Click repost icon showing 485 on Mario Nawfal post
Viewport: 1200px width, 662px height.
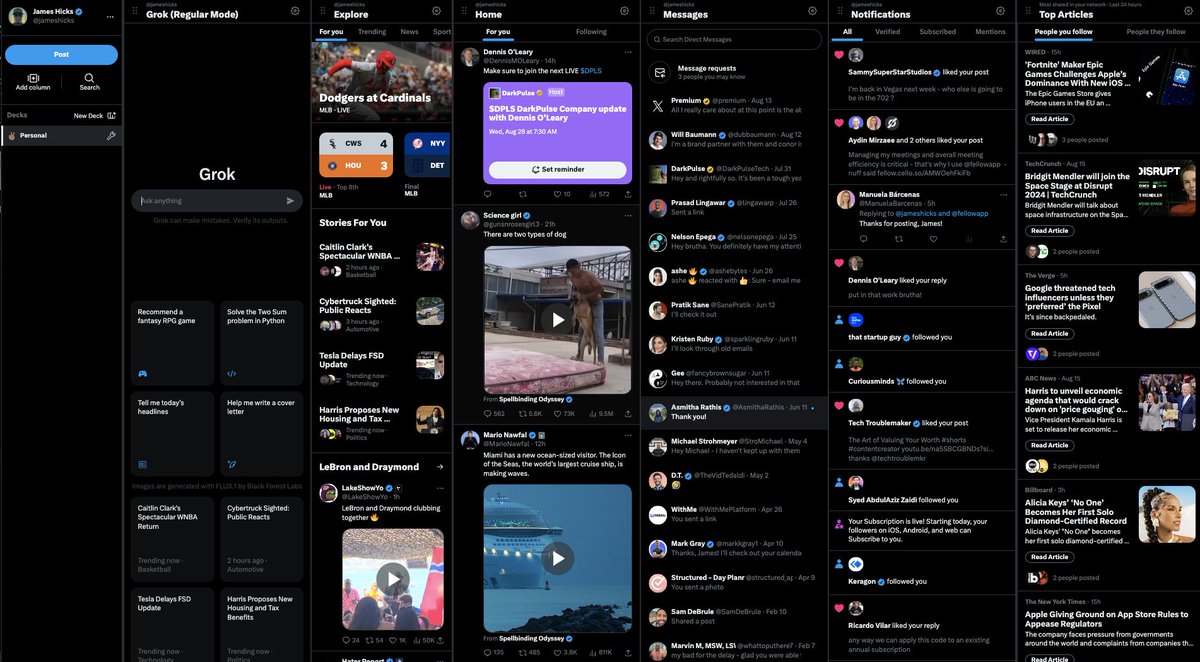coord(522,652)
